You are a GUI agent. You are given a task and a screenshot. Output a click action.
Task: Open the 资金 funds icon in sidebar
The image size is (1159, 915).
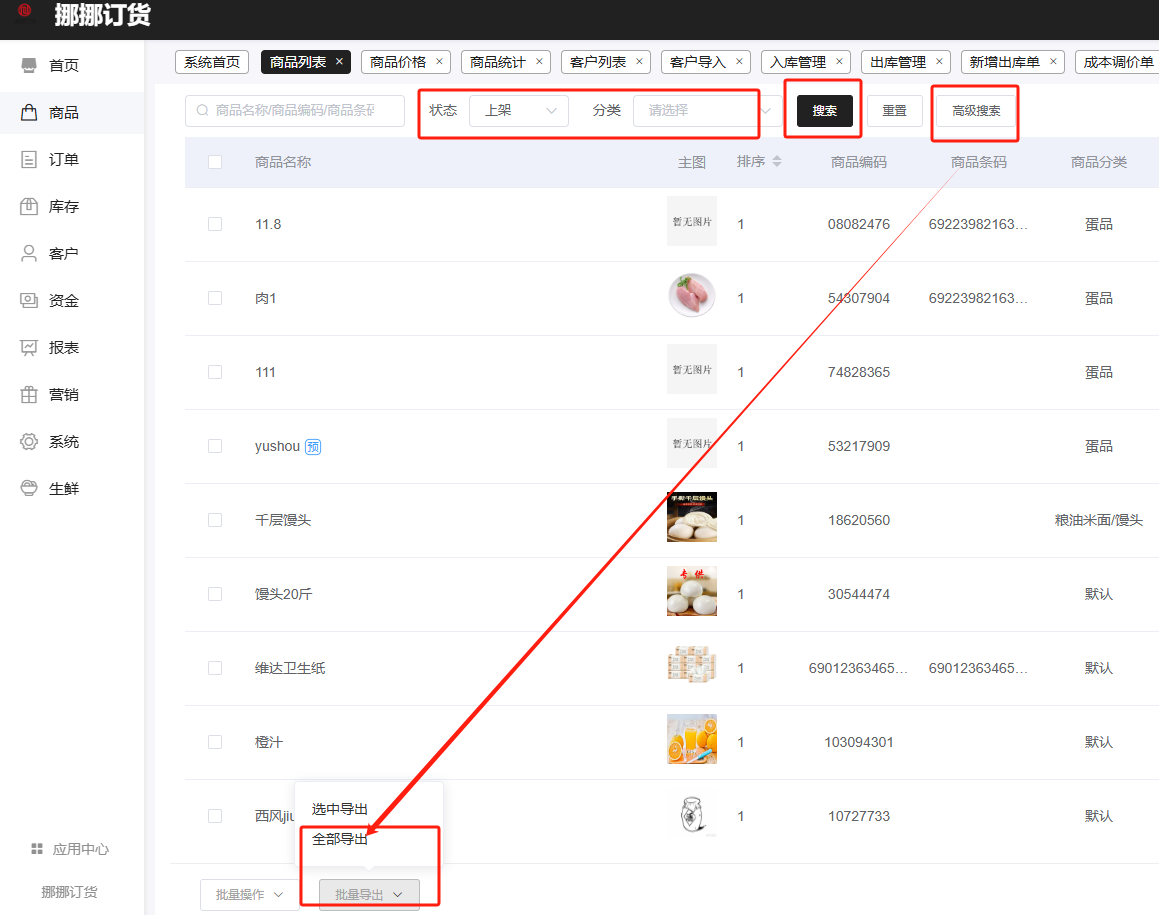tap(30, 301)
